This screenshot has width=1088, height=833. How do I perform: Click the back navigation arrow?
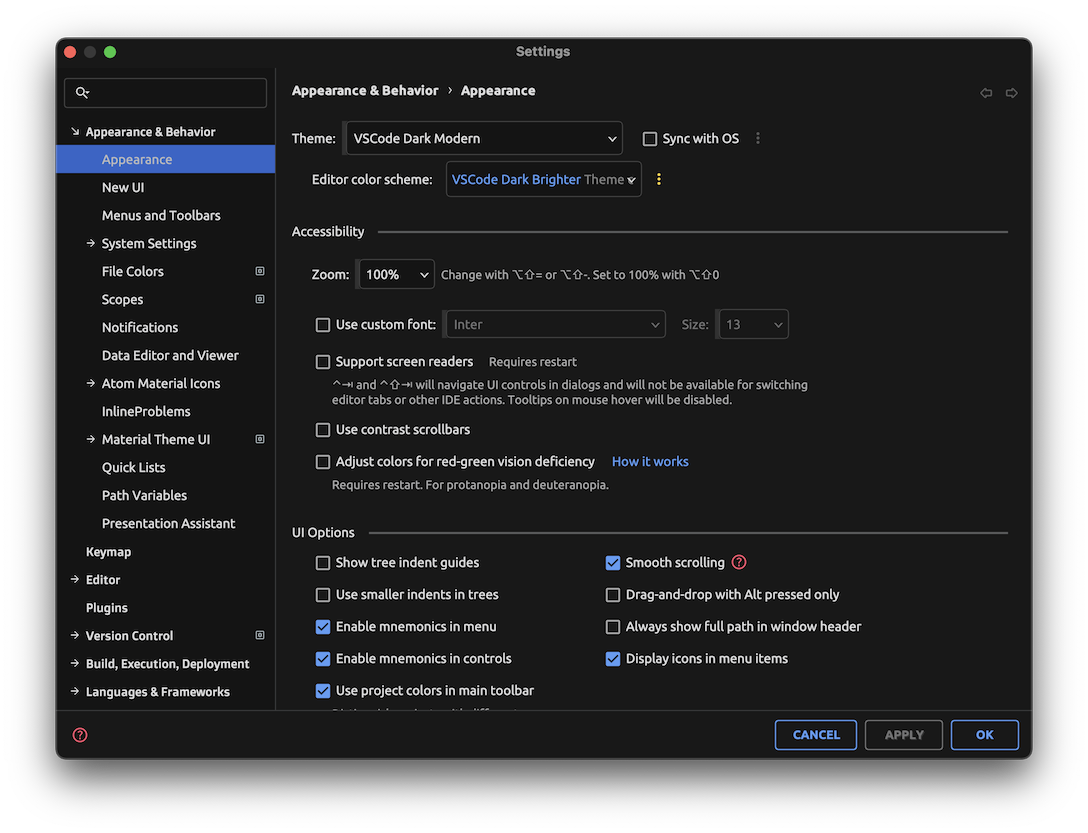pos(986,92)
